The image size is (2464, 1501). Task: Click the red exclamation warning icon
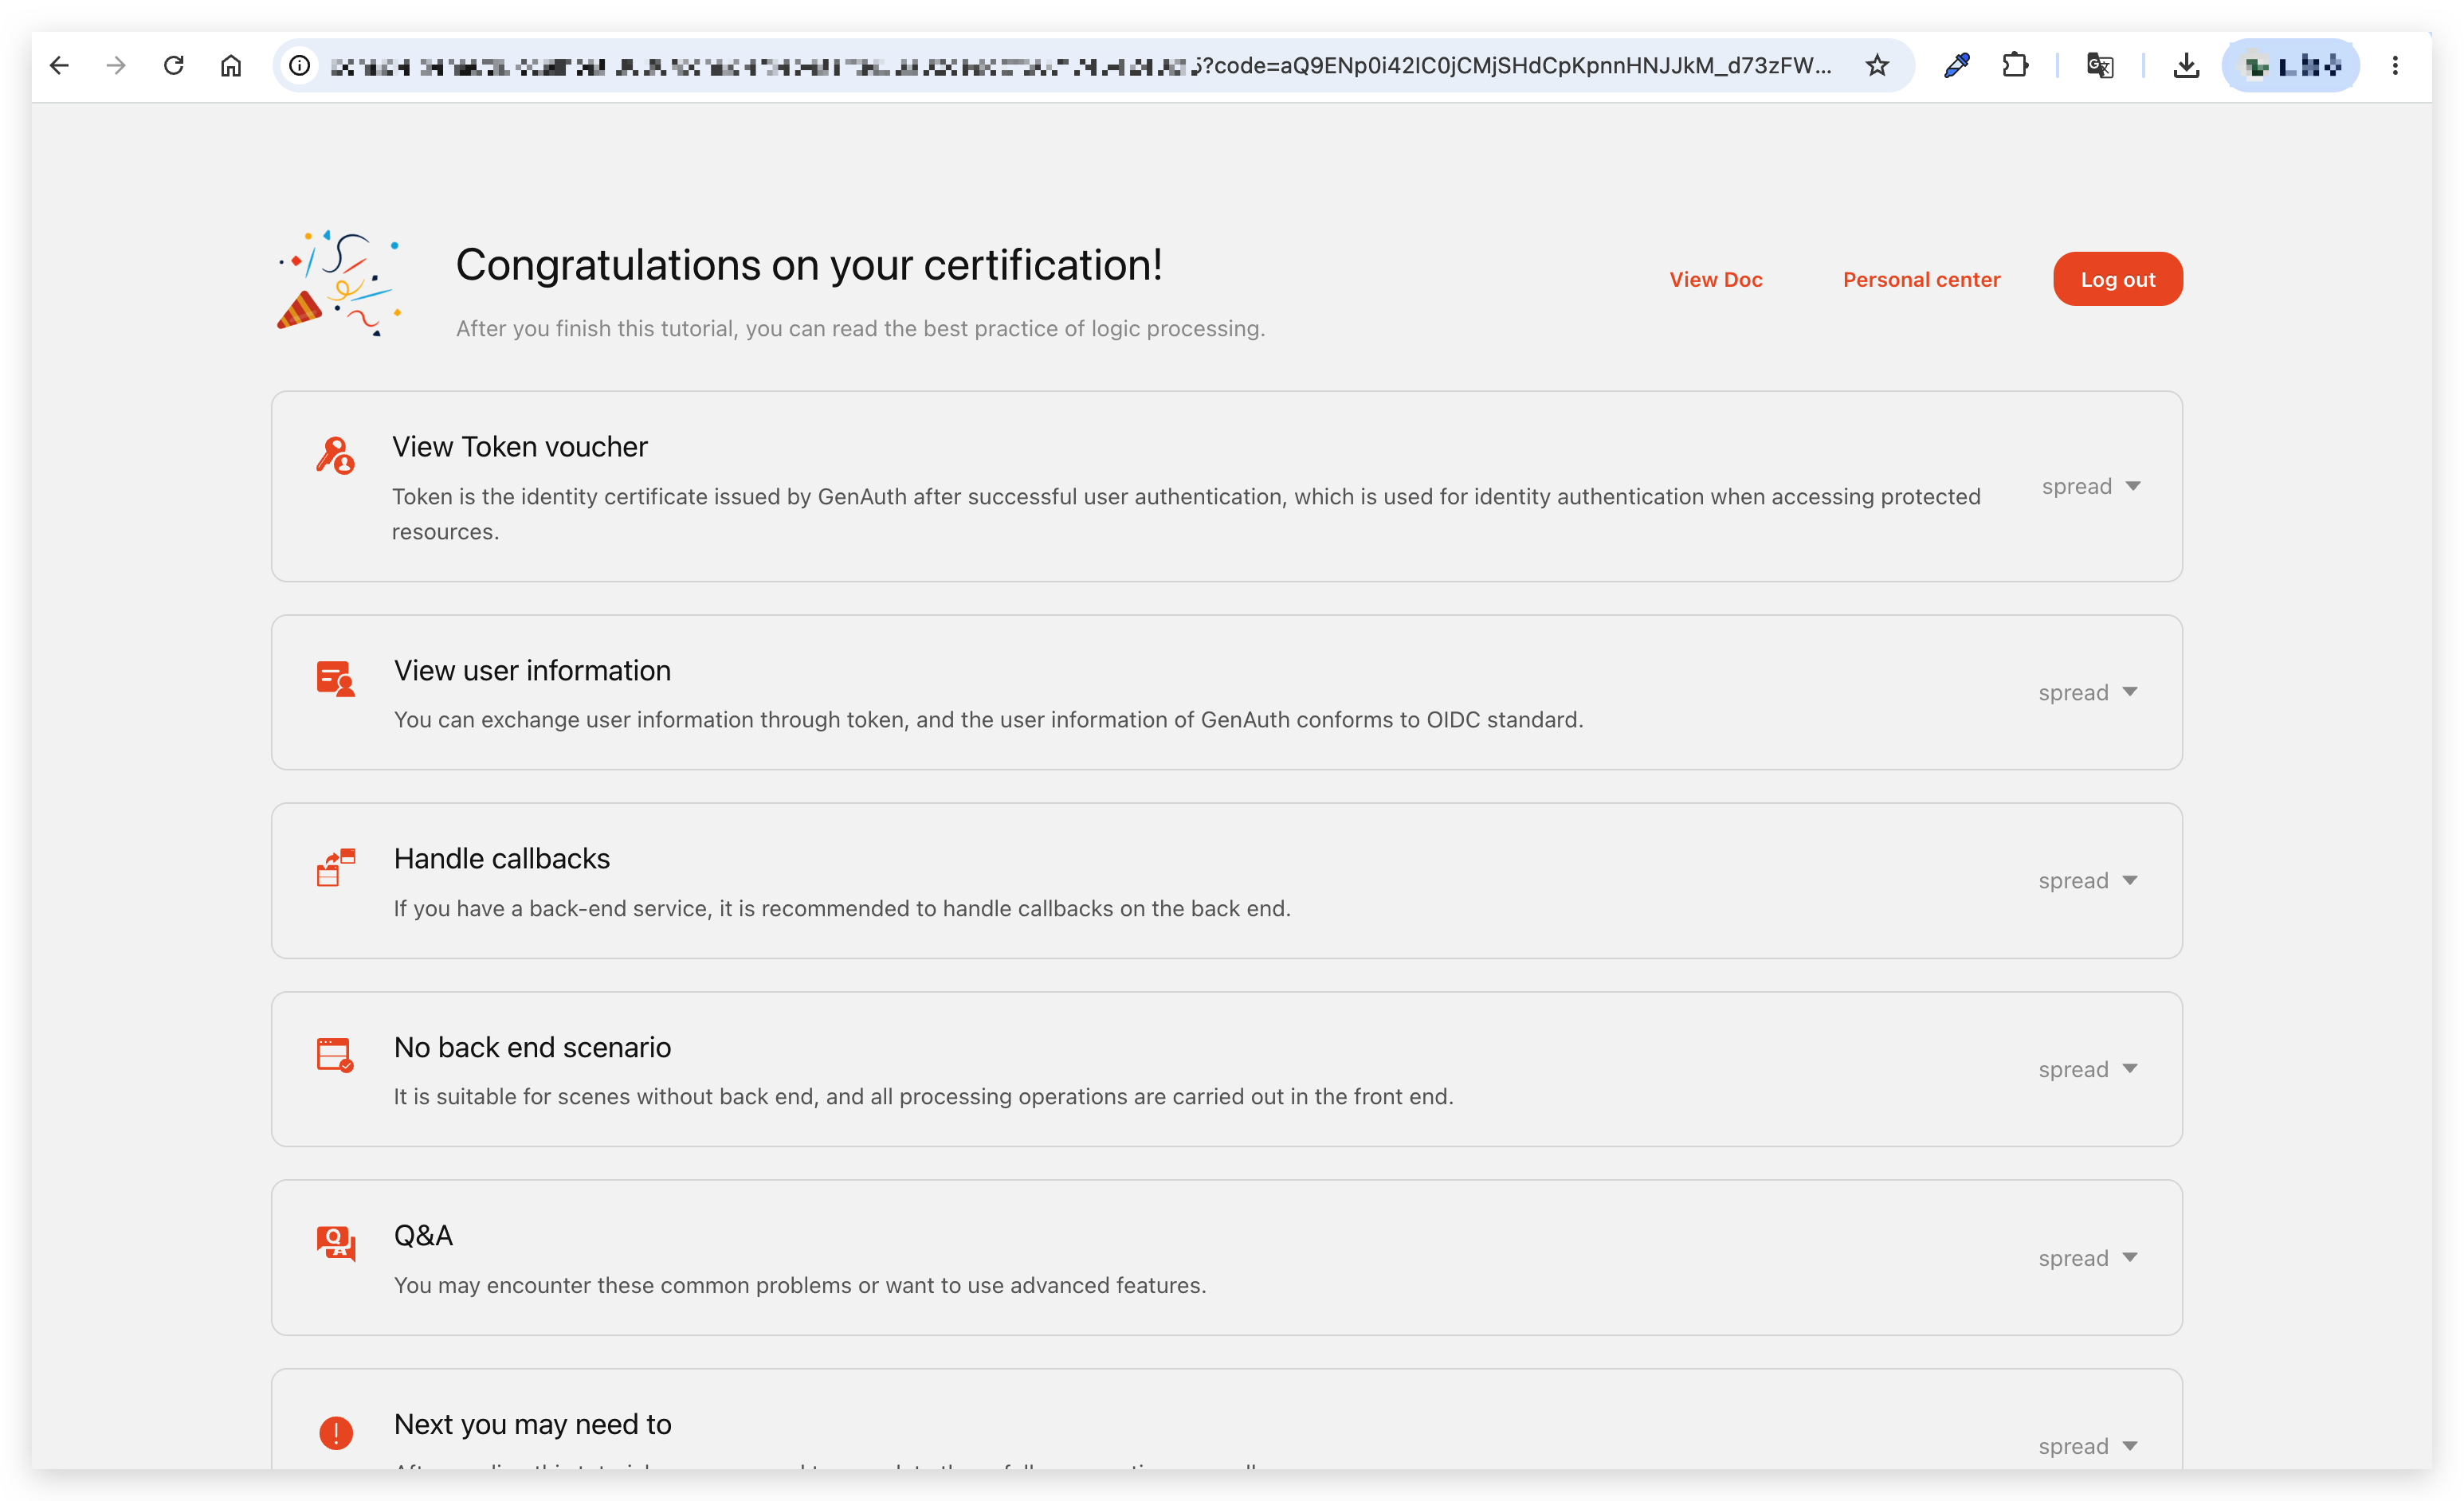[x=335, y=1432]
